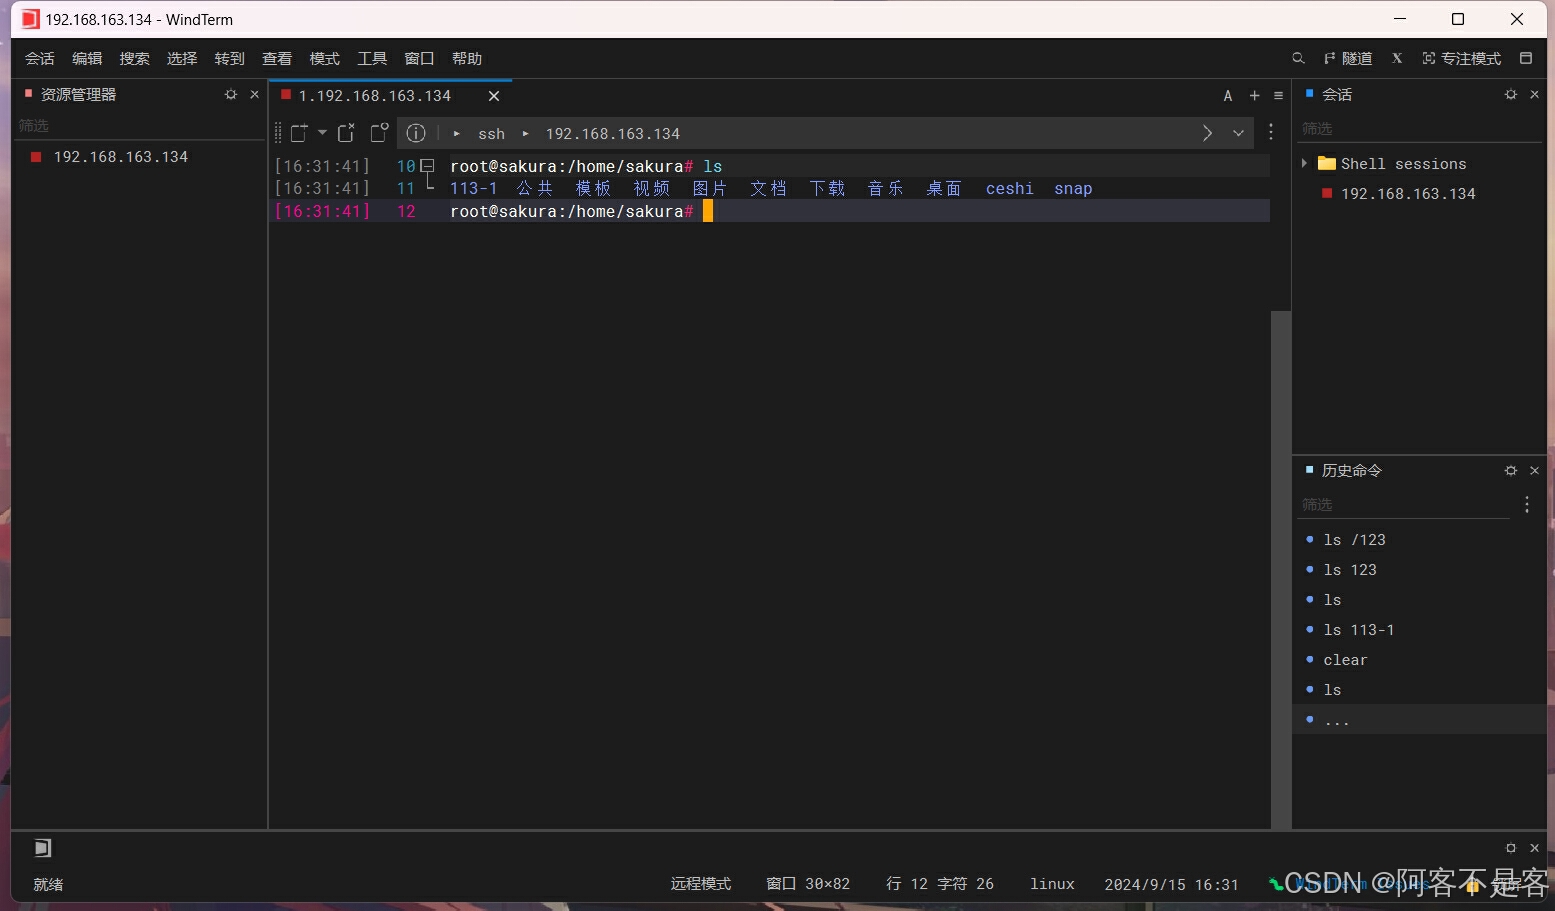1555x911 pixels.
Task: Open the 帮助 menu
Action: (467, 58)
